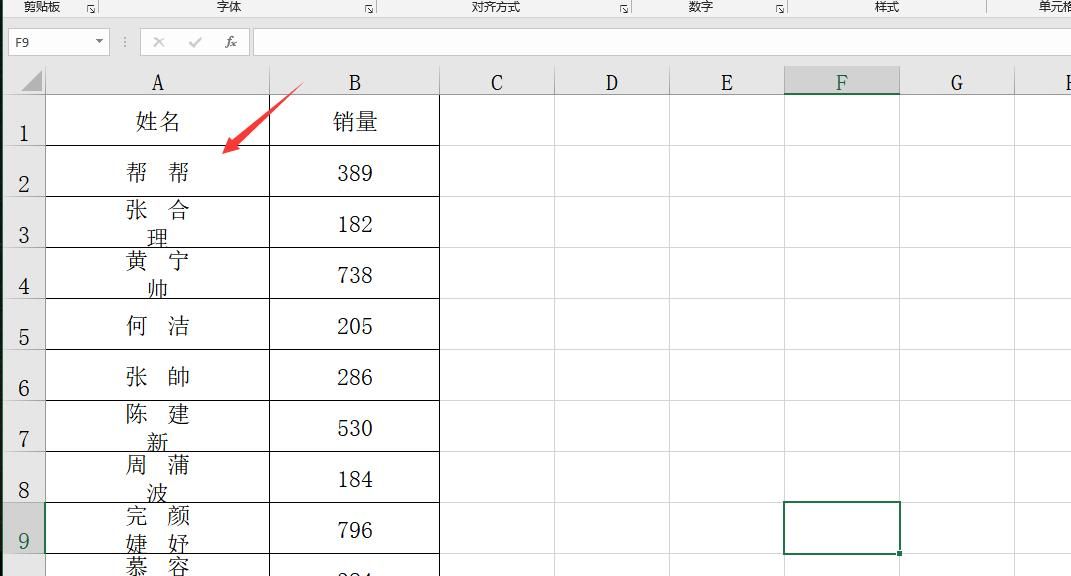The height and width of the screenshot is (576, 1071).
Task: Select cell A2 containing 帮帮
Action: (x=157, y=171)
